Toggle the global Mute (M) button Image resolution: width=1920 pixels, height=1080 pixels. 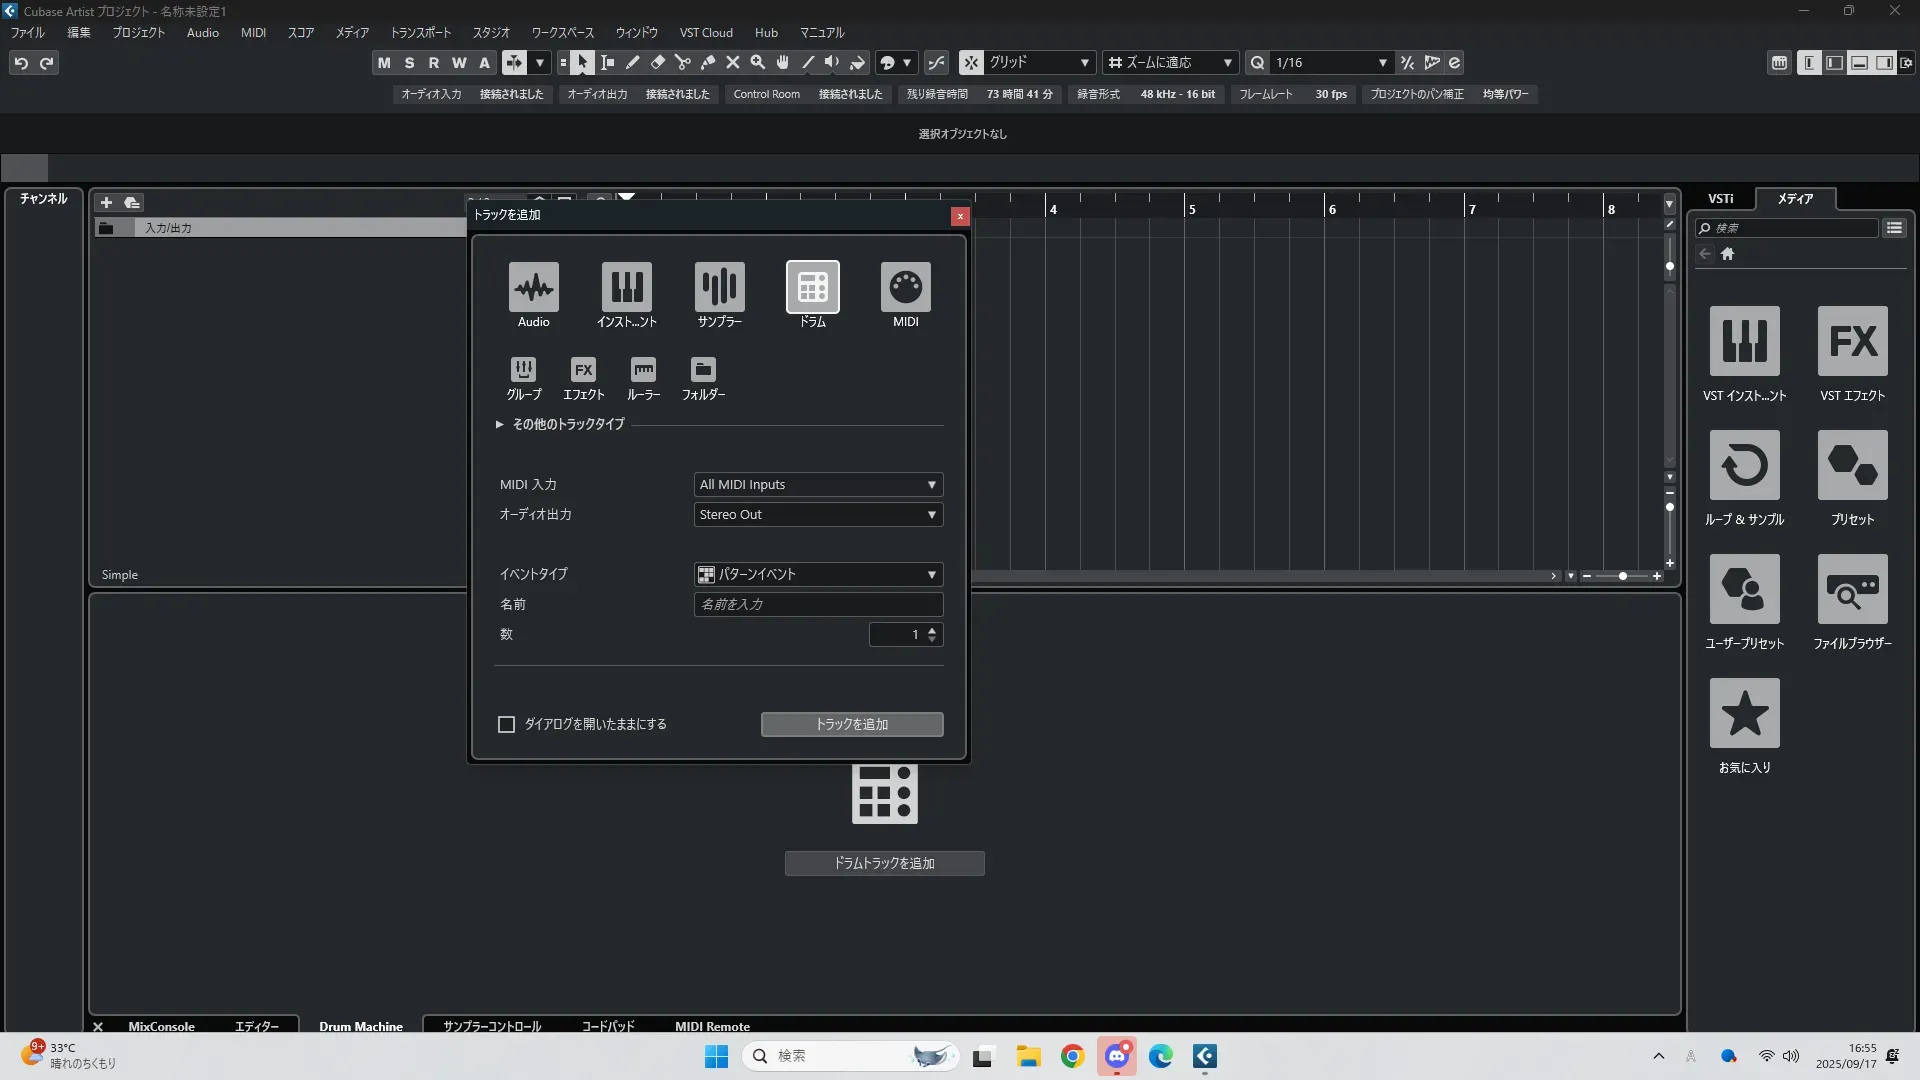384,63
